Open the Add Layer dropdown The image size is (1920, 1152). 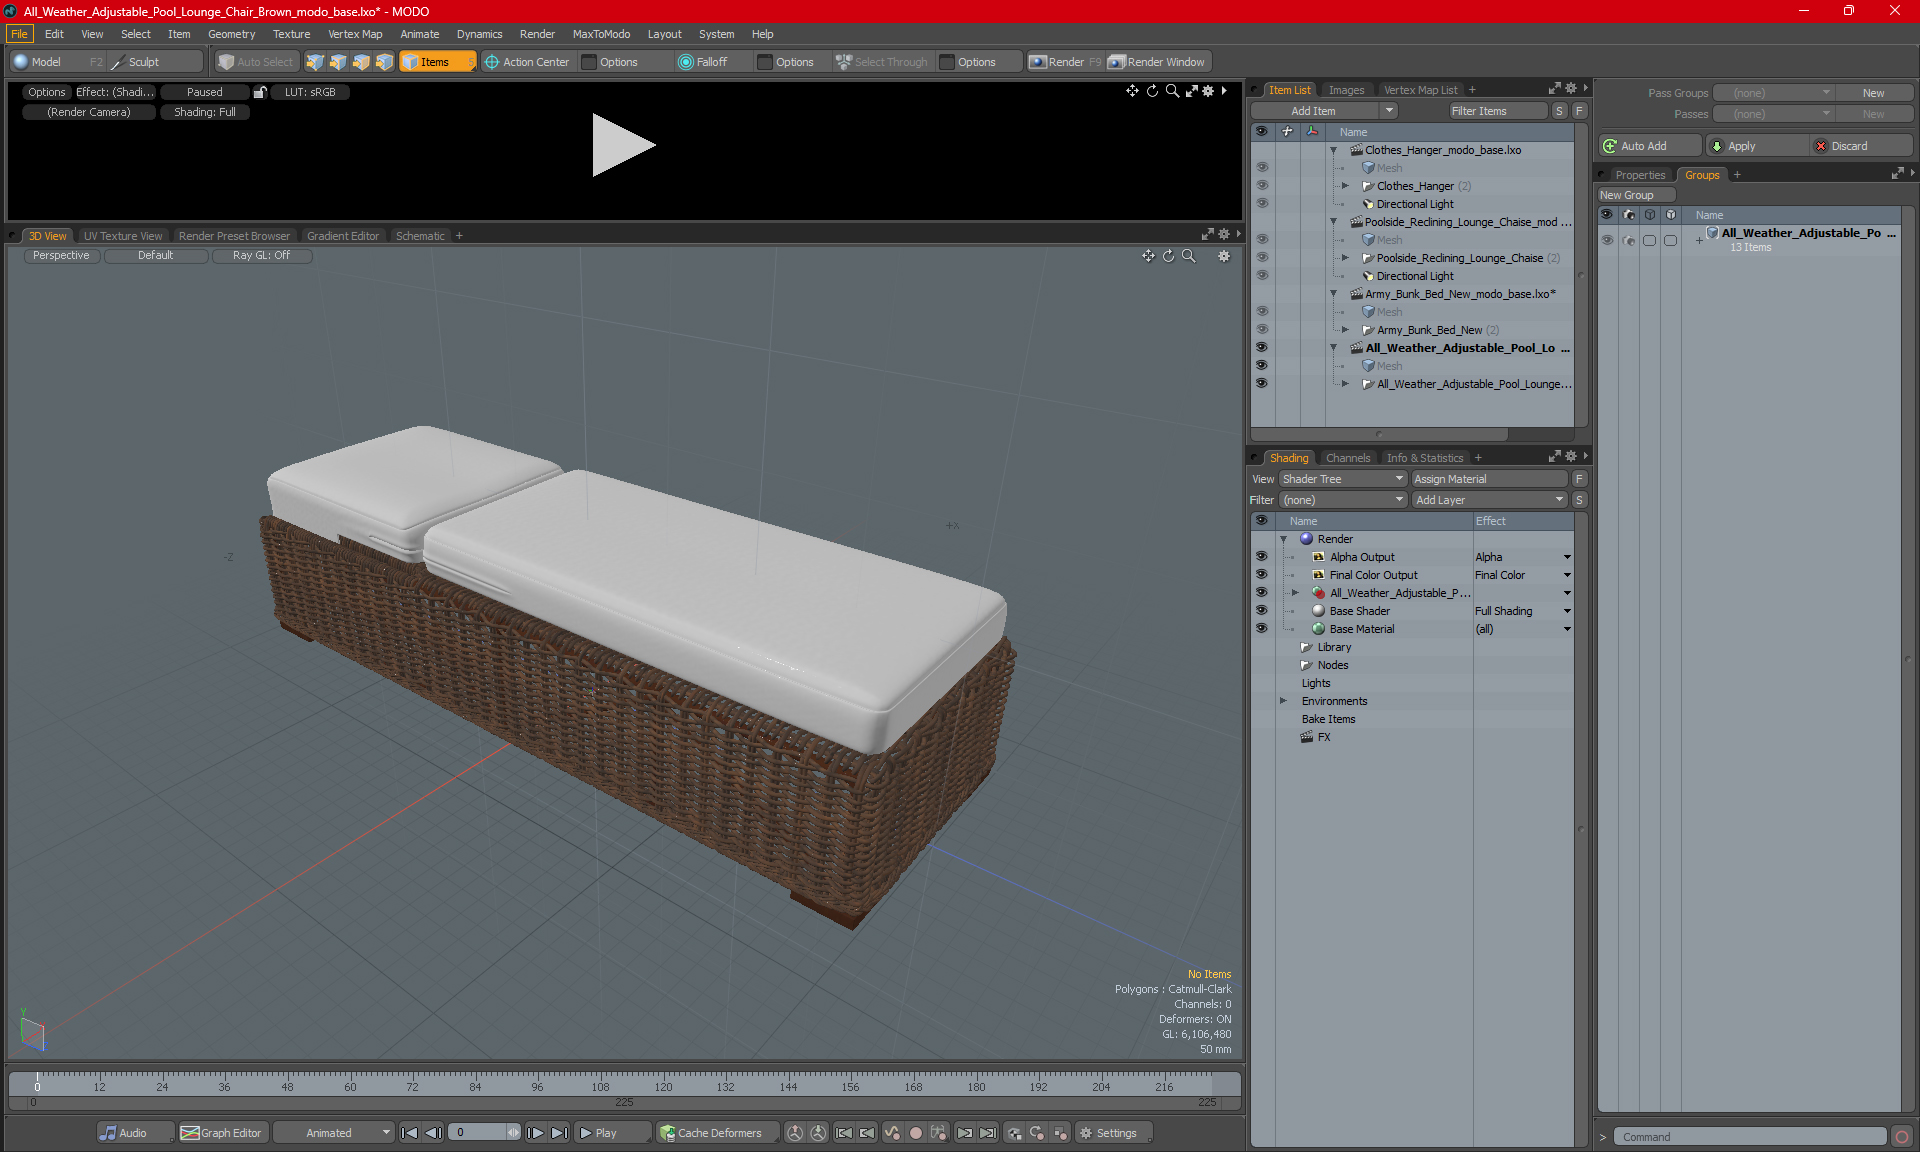(x=1488, y=500)
